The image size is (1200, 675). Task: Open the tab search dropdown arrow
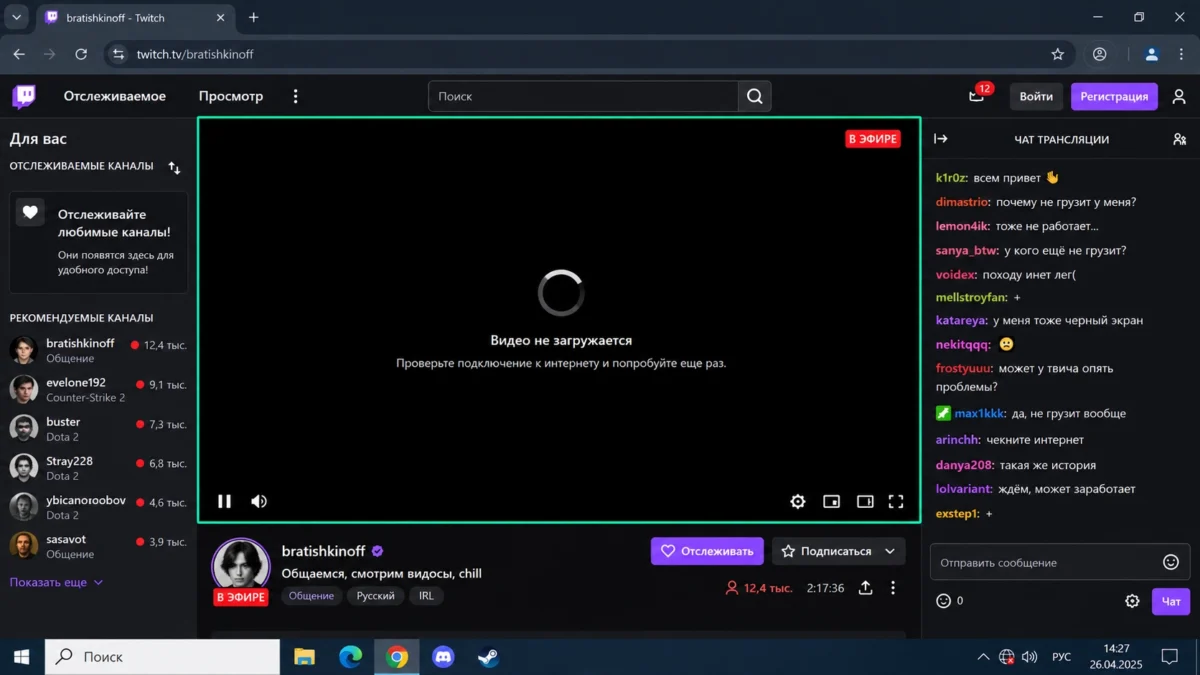pos(16,17)
